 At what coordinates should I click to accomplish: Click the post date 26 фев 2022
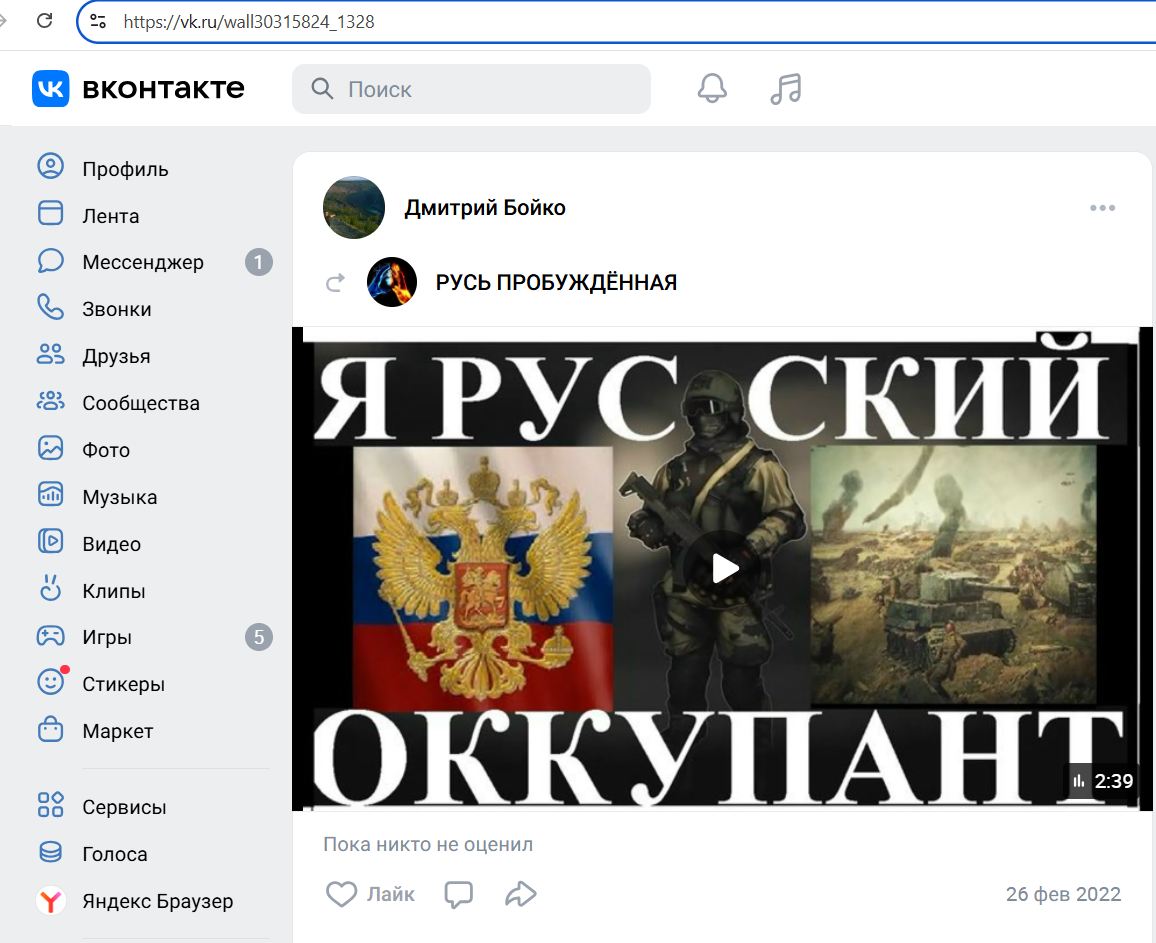(x=1063, y=894)
